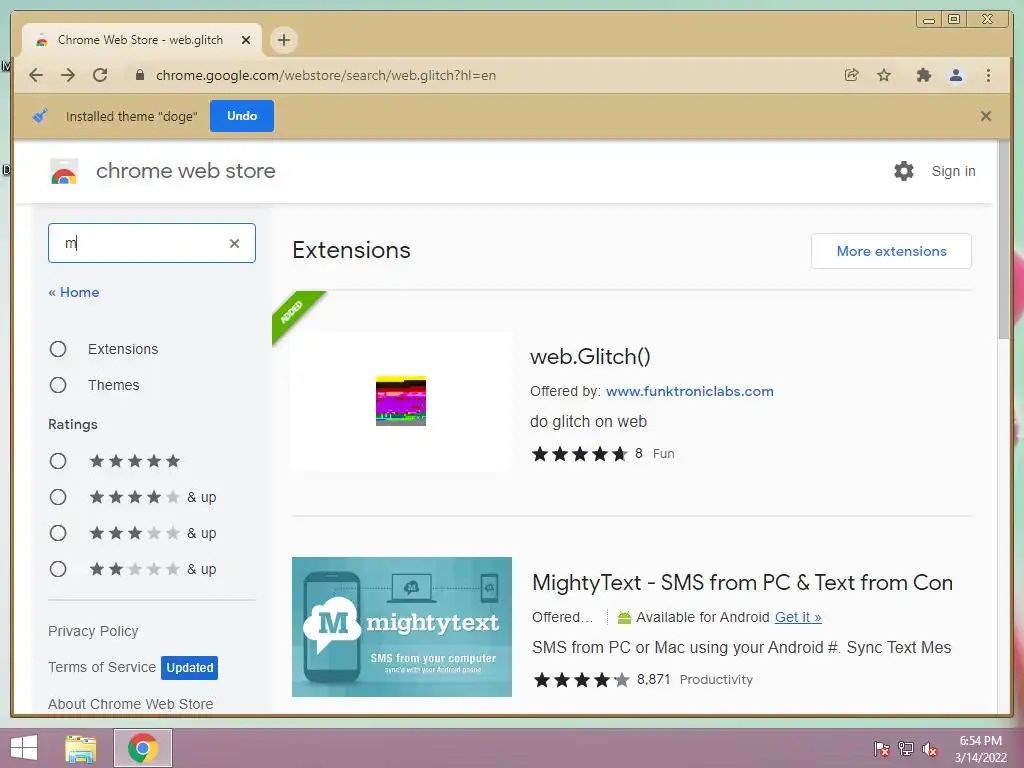
Task: Select the Extensions filter radio button
Action: [58, 349]
